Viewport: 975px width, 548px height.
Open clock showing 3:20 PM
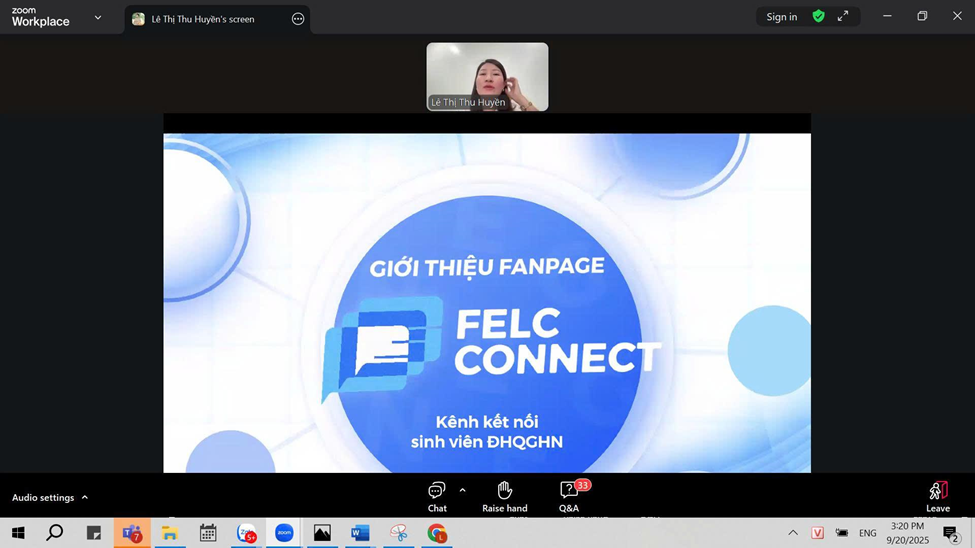click(907, 533)
